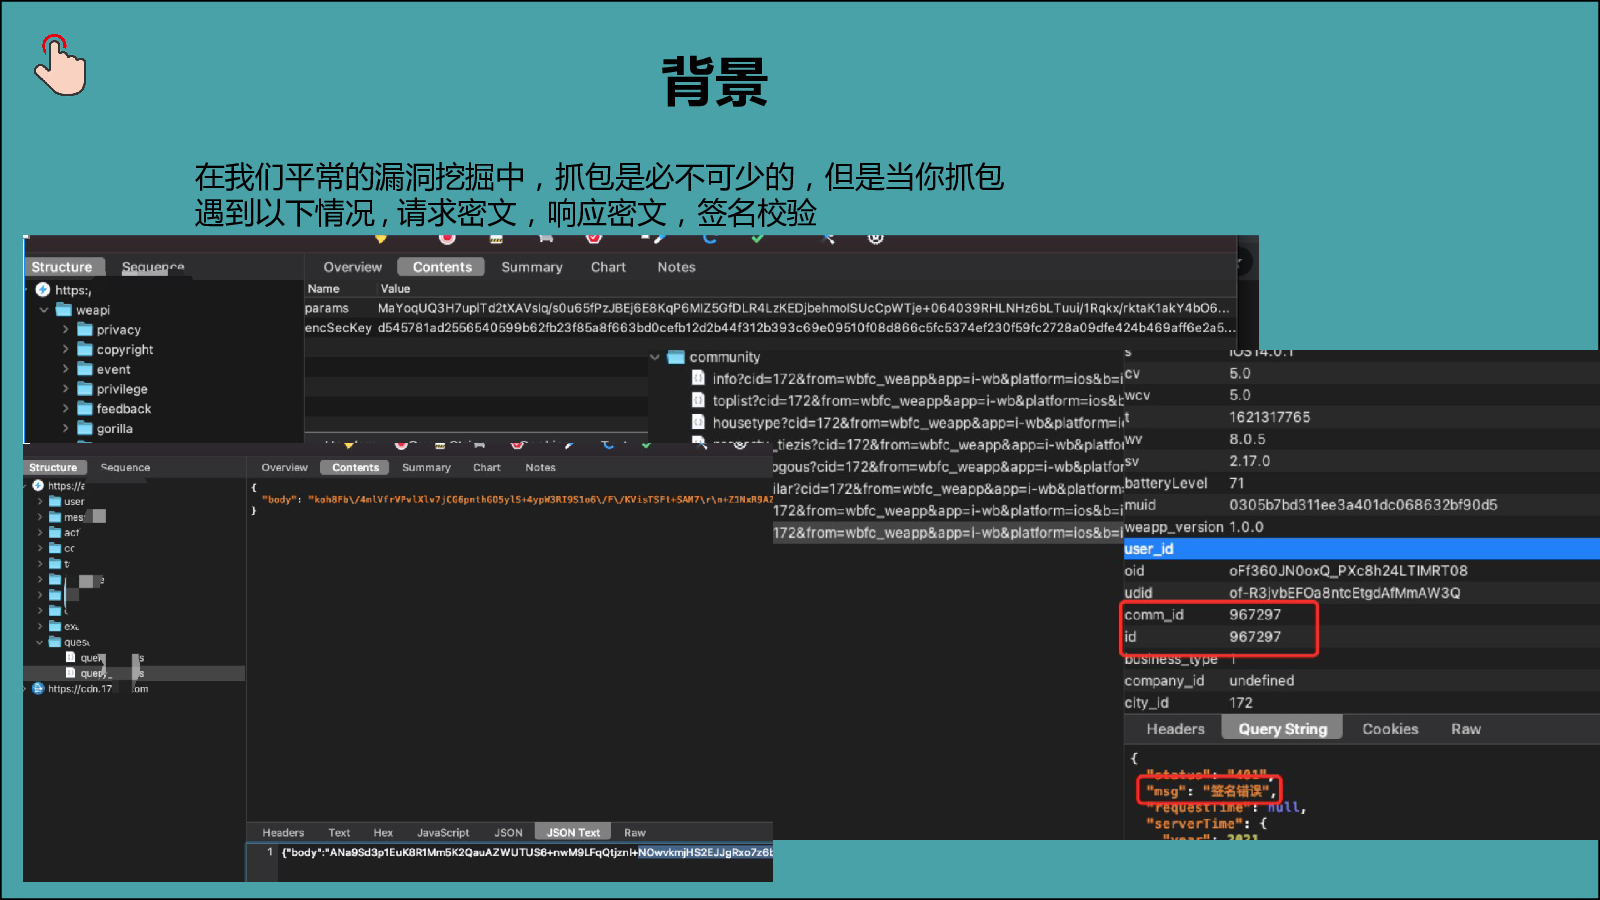Click the user folder icon in lower tree

click(55, 501)
